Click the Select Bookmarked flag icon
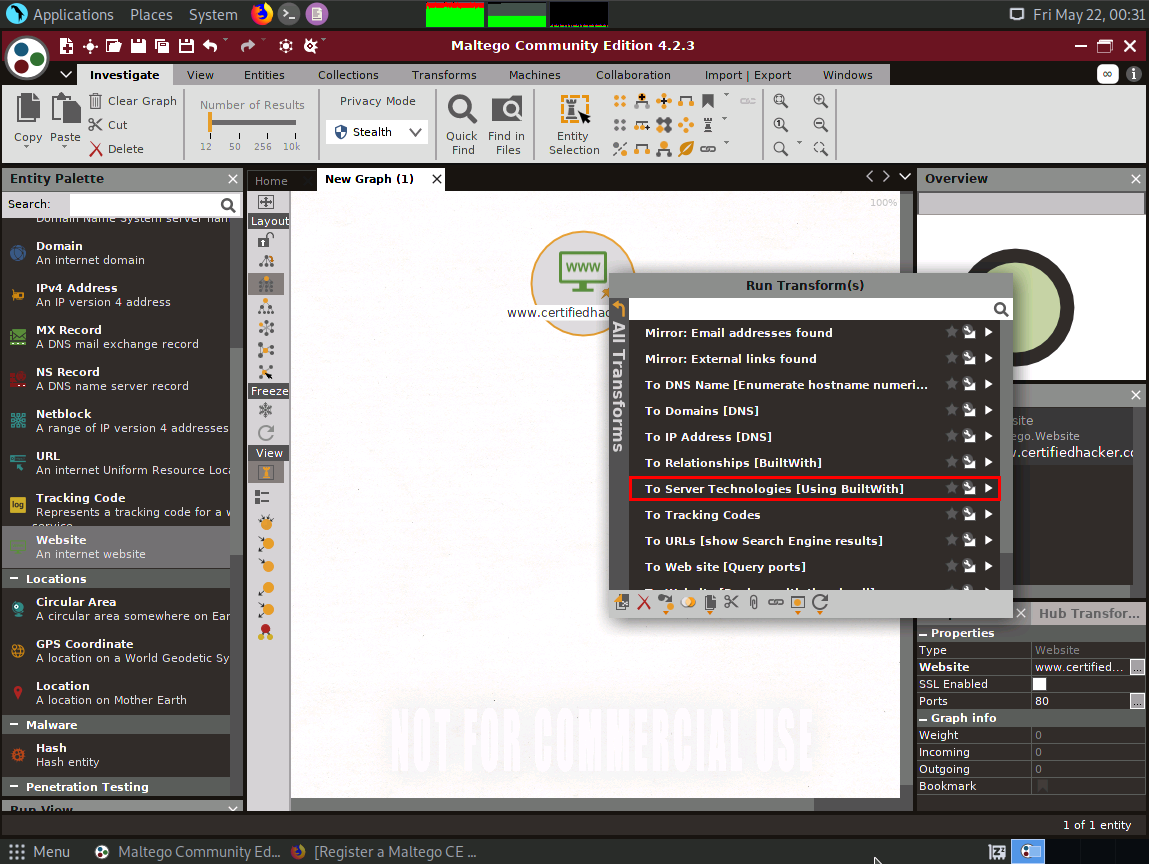 [x=708, y=100]
